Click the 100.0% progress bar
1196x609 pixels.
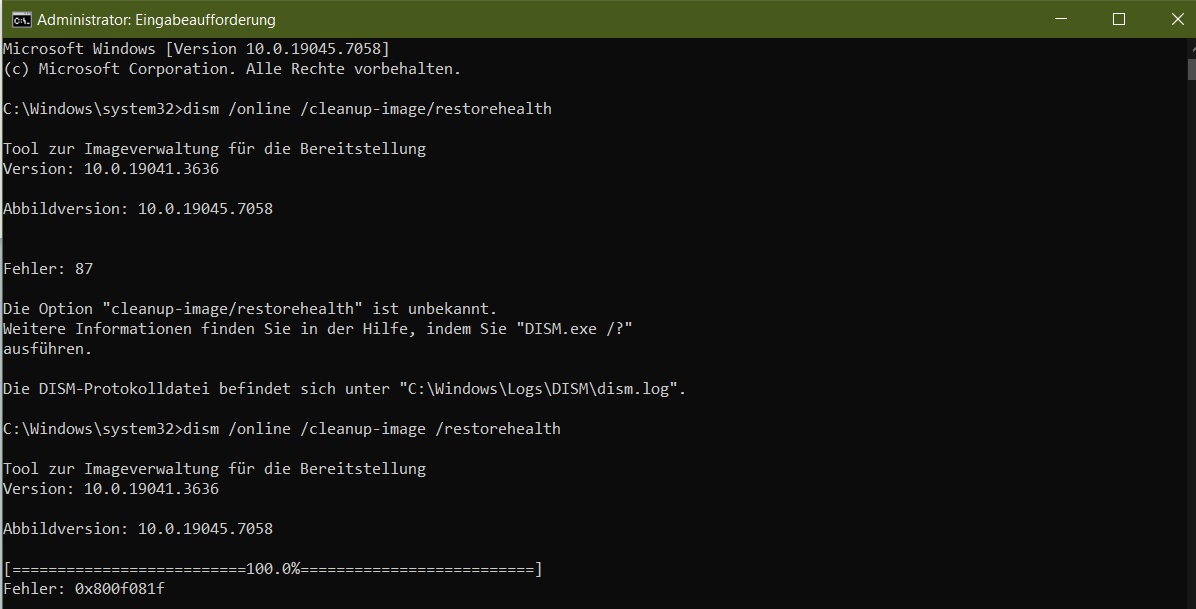tap(273, 569)
